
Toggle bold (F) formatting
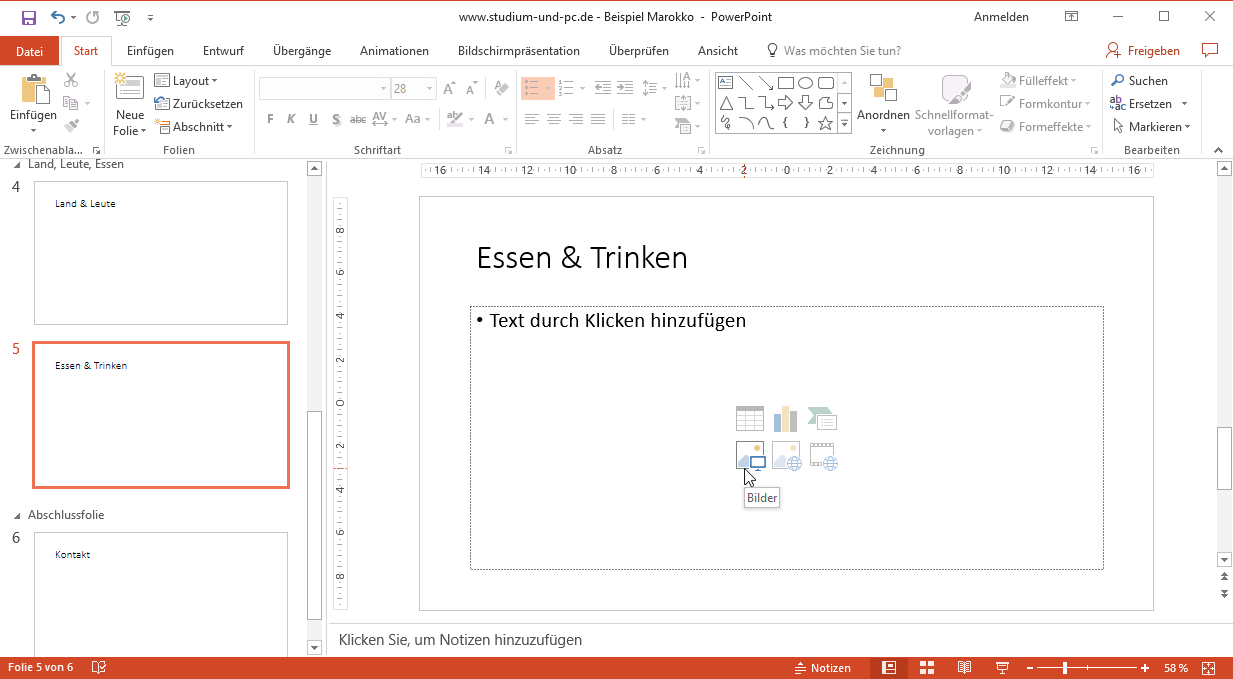tap(270, 119)
